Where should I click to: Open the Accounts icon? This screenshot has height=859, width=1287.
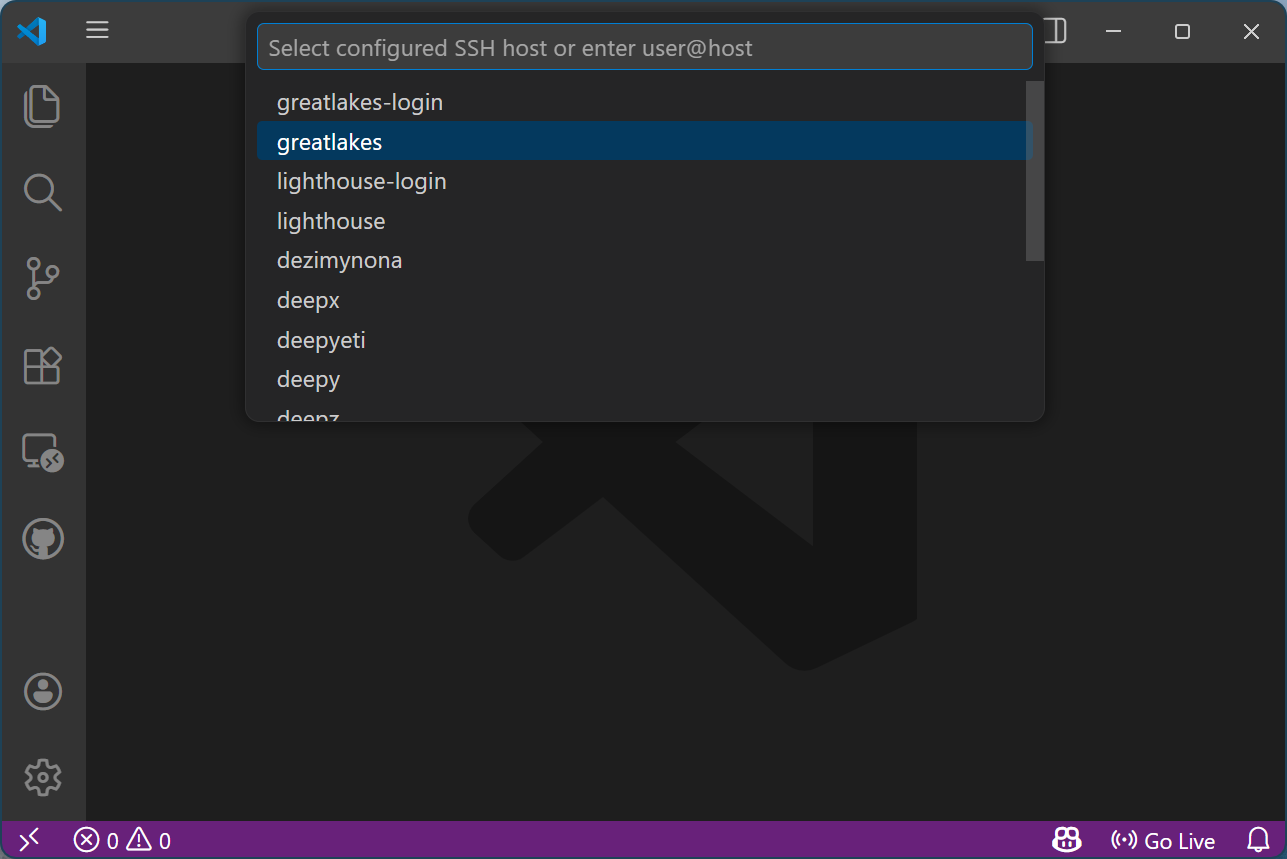[x=42, y=691]
